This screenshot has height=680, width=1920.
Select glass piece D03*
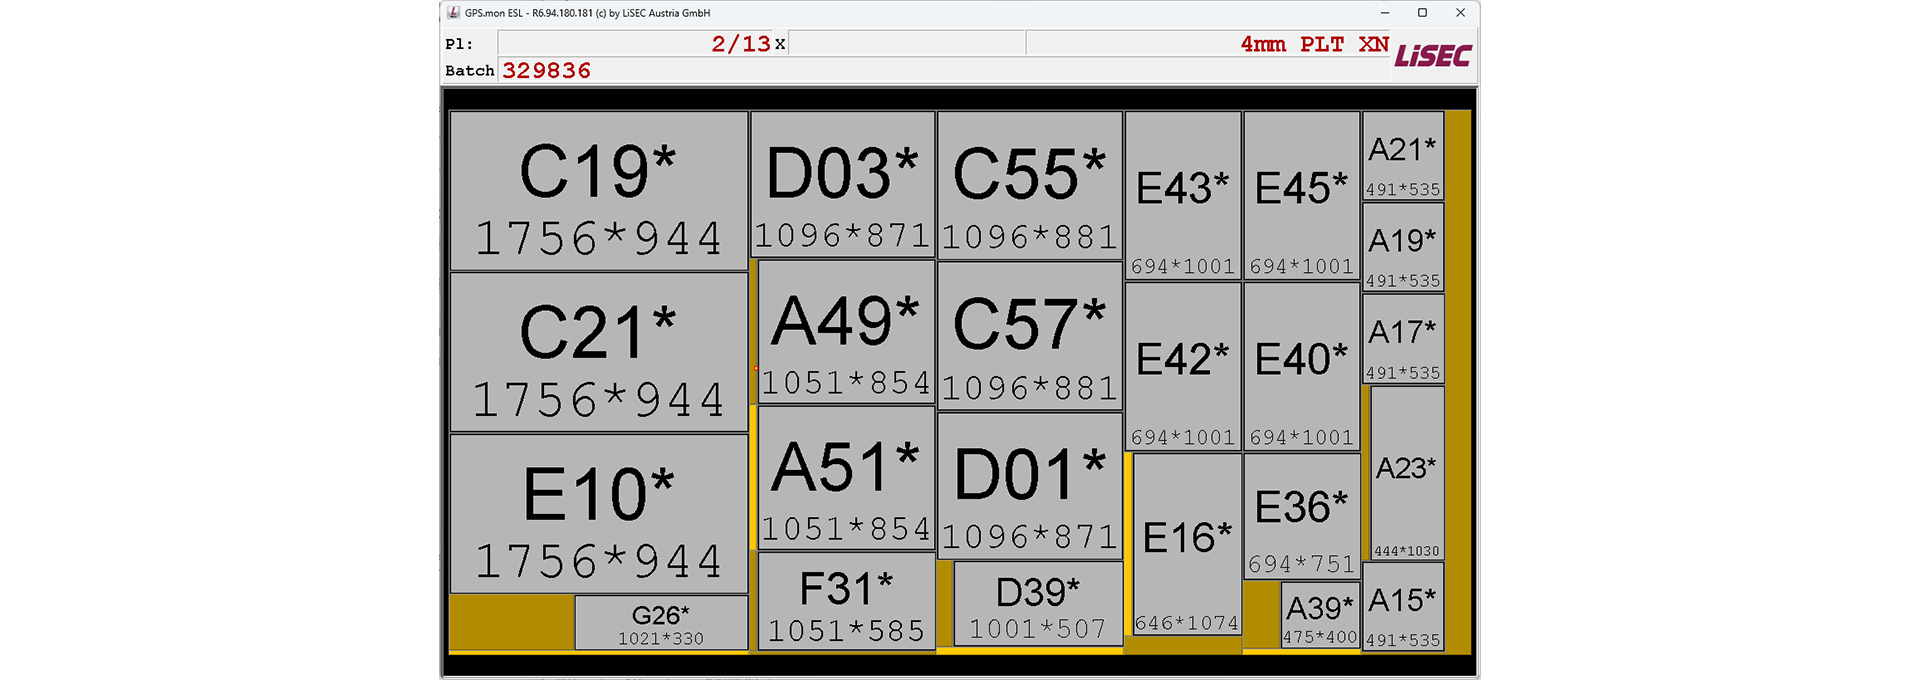(x=843, y=185)
